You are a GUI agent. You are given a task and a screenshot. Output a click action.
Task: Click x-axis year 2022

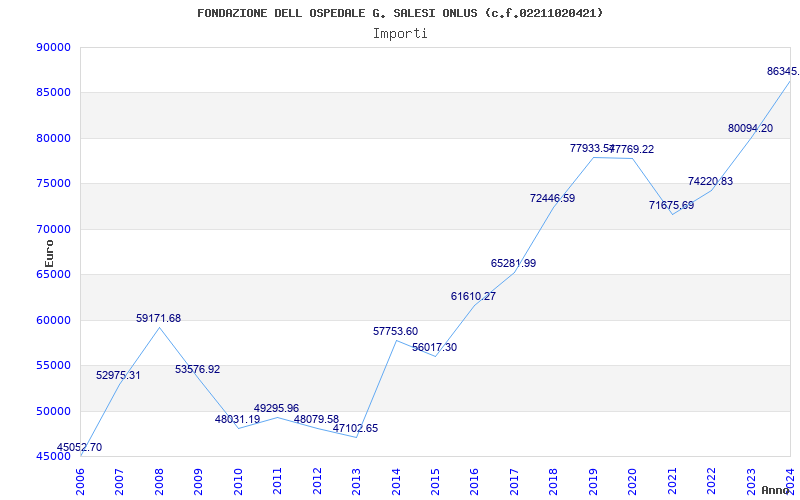[711, 482]
